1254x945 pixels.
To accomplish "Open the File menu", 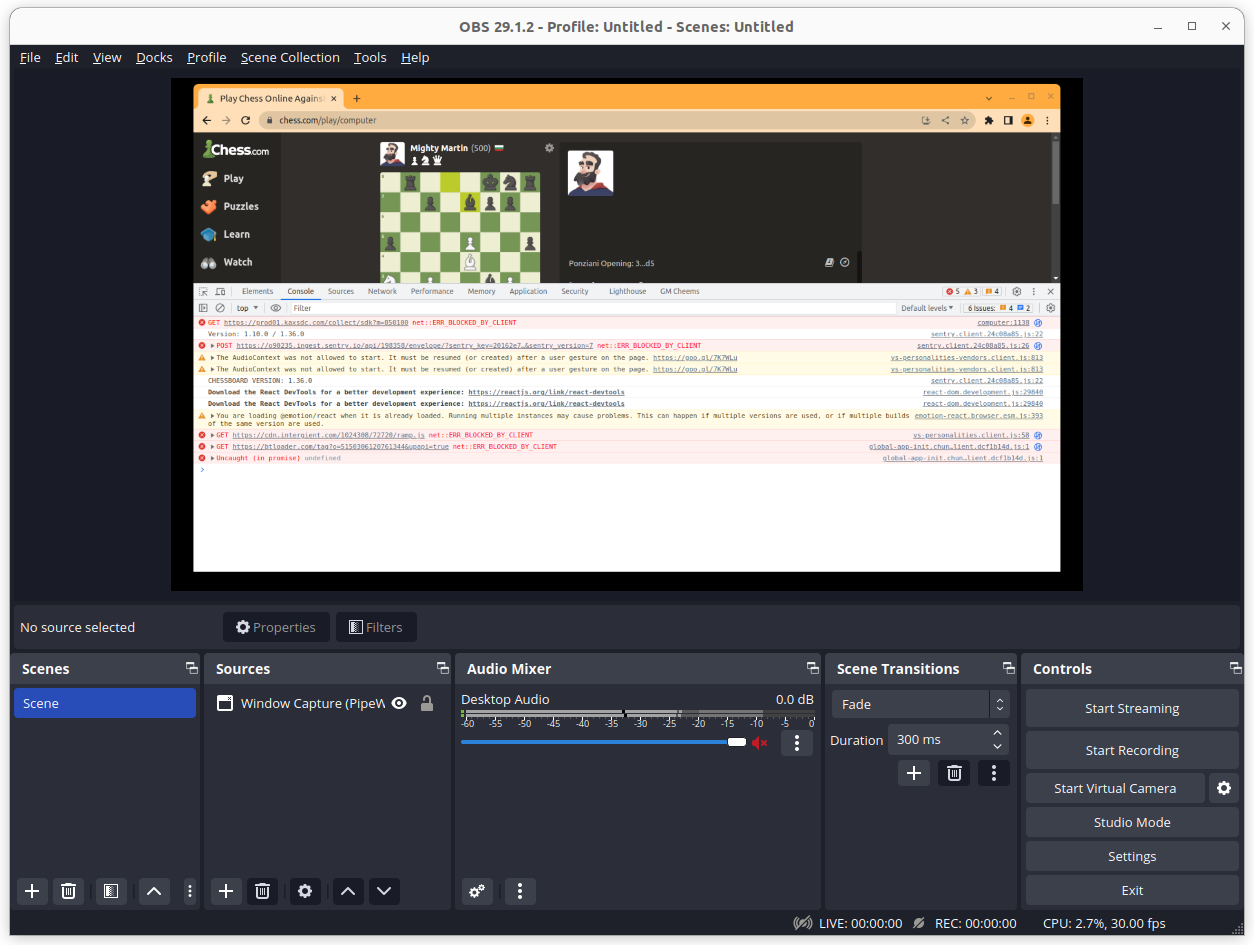I will tap(30, 57).
